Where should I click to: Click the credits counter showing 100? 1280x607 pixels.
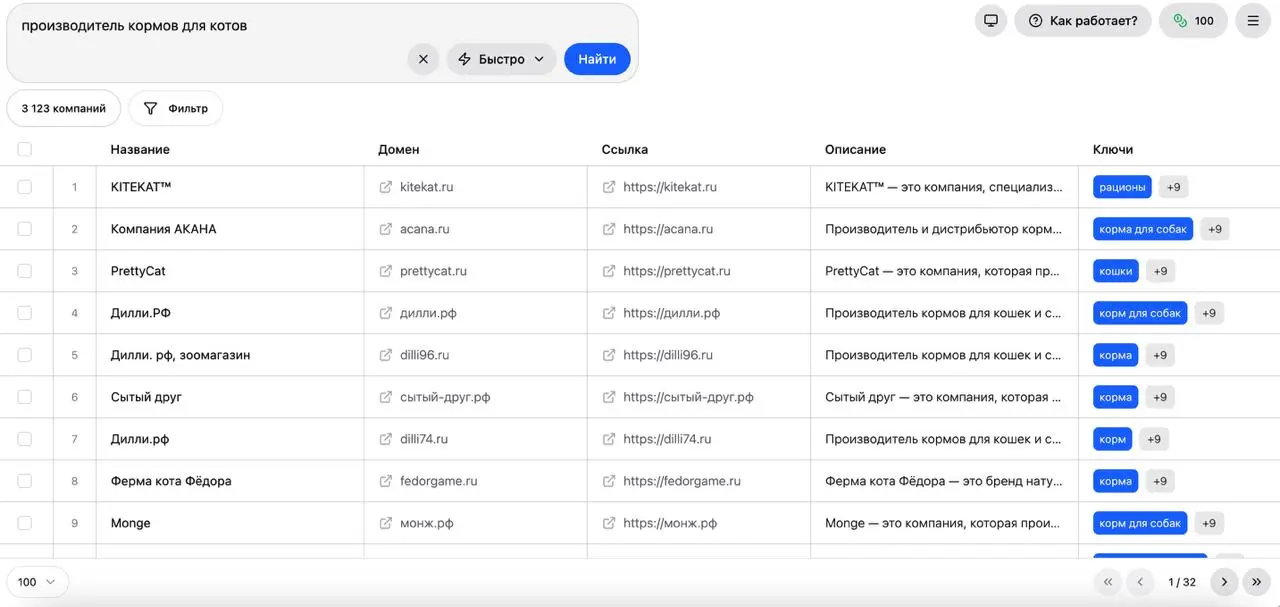tap(1193, 20)
